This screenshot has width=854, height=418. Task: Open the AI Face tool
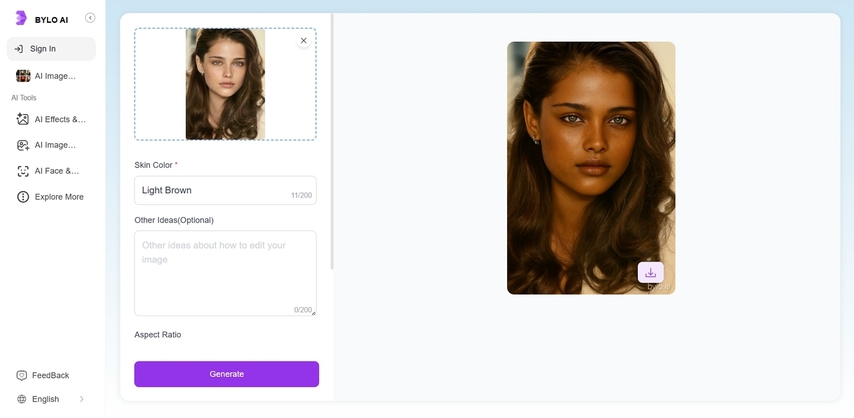click(50, 171)
